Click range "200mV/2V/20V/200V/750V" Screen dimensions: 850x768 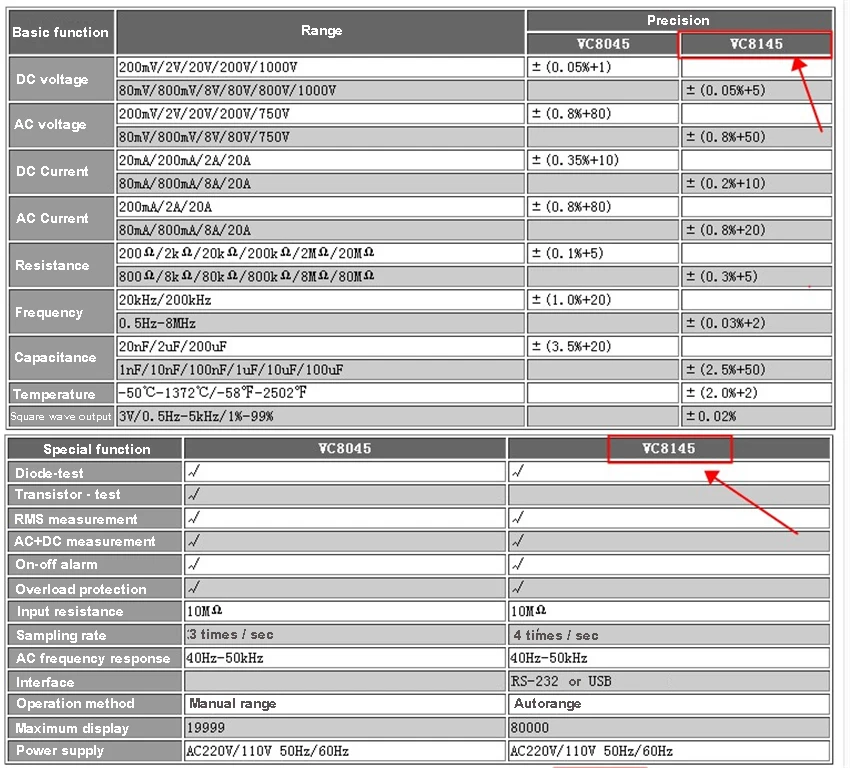pos(321,114)
